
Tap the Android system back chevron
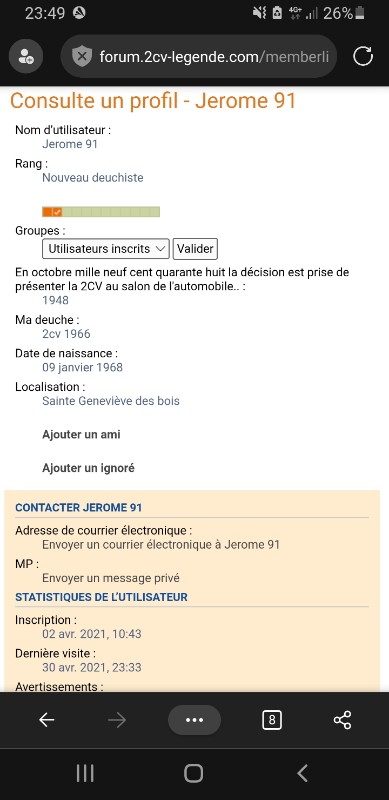point(303,773)
